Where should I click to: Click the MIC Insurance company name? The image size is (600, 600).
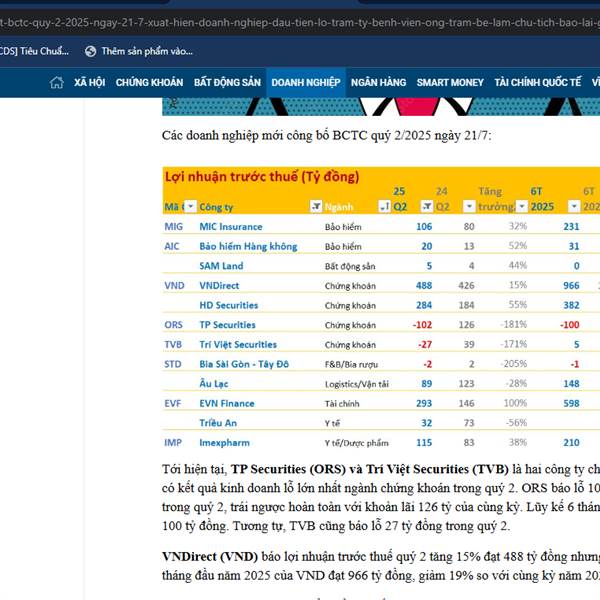(231, 227)
